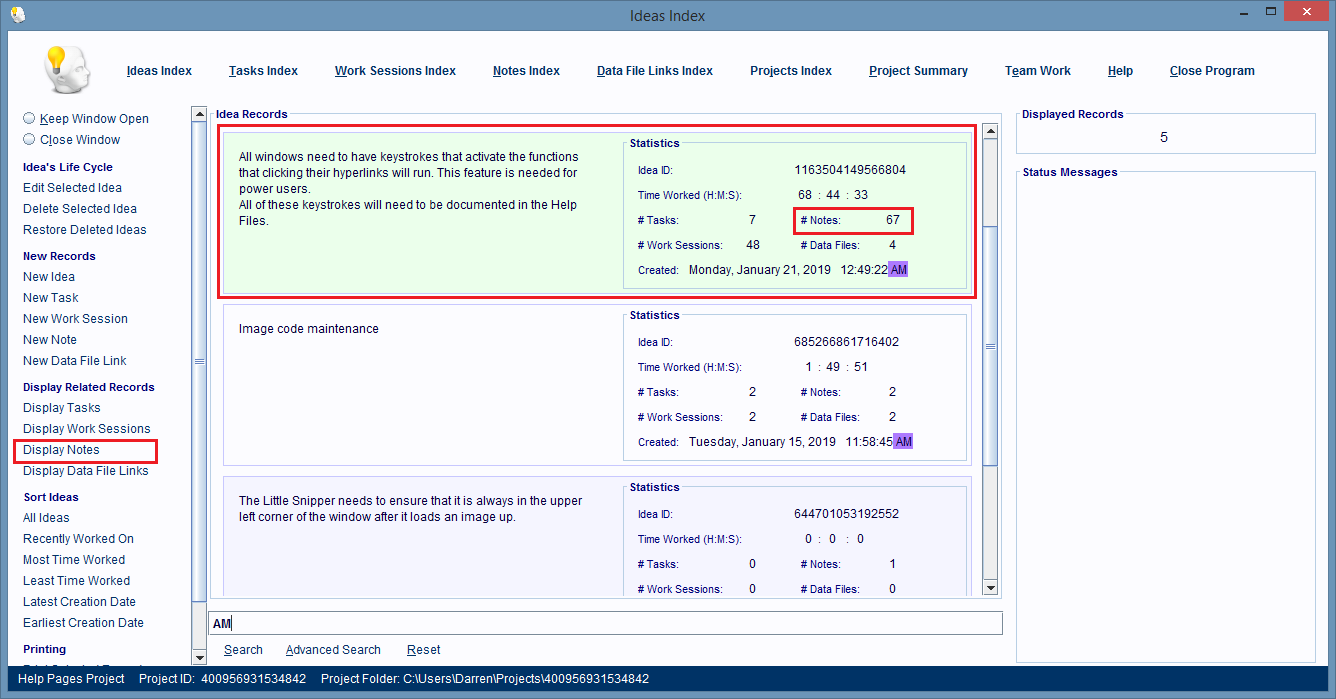1336x699 pixels.
Task: Create a New Task
Action: click(51, 298)
